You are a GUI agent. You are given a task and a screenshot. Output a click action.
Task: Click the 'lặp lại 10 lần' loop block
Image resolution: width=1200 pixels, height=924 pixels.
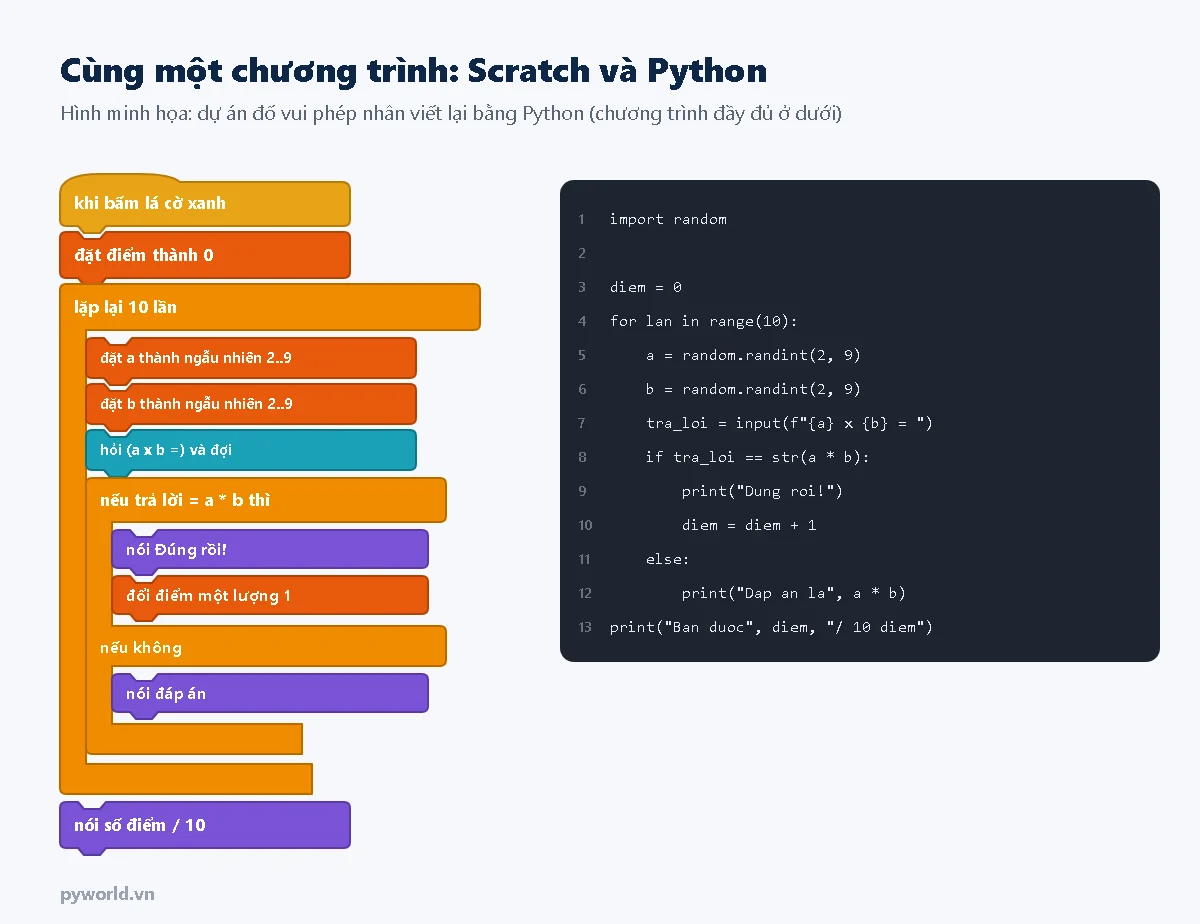pyautogui.click(x=270, y=307)
